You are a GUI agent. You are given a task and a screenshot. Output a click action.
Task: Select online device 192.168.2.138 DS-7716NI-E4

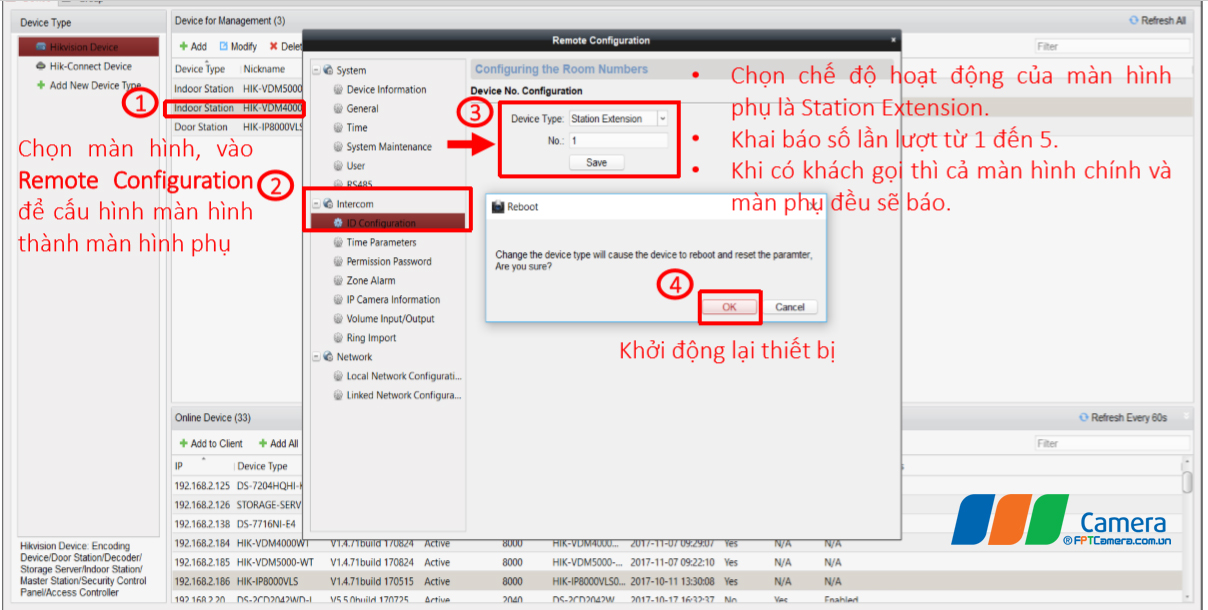(238, 524)
